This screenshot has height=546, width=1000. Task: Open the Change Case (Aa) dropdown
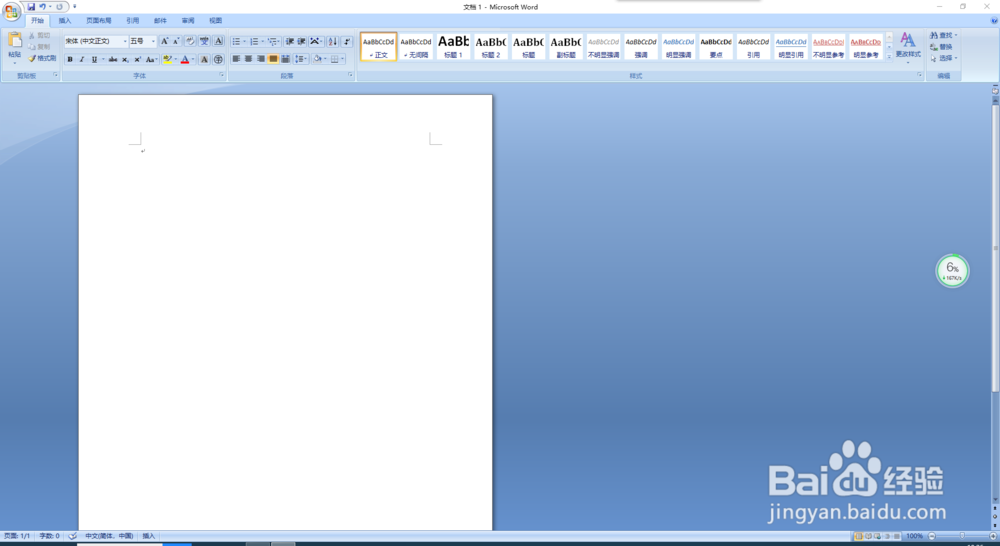(x=151, y=59)
